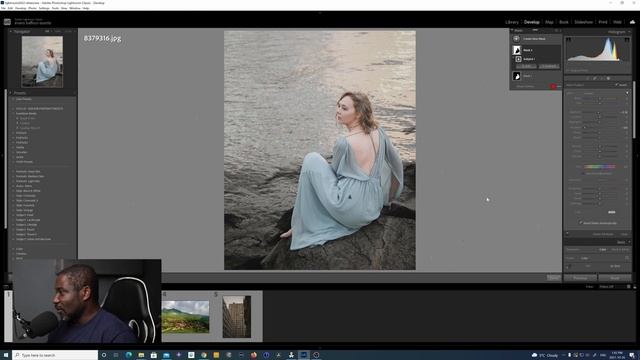The image size is (640, 360).
Task: Click the Create New Mask plus icon
Action: [516, 39]
